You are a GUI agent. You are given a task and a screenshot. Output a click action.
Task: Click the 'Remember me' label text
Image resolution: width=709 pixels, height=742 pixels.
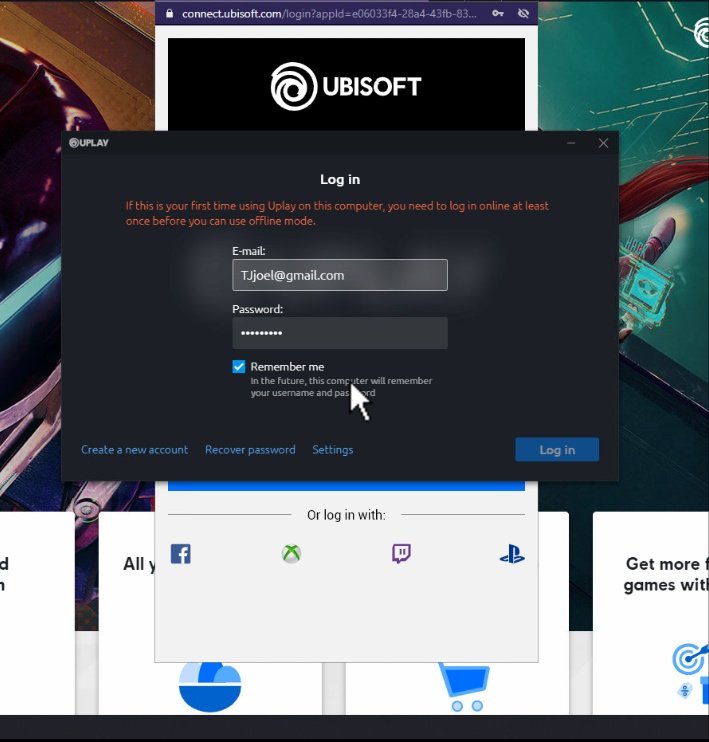pyautogui.click(x=287, y=367)
